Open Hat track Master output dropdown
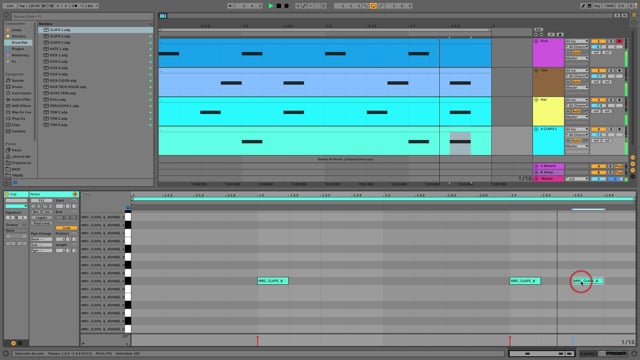The height and width of the screenshot is (360, 640). 577,117
